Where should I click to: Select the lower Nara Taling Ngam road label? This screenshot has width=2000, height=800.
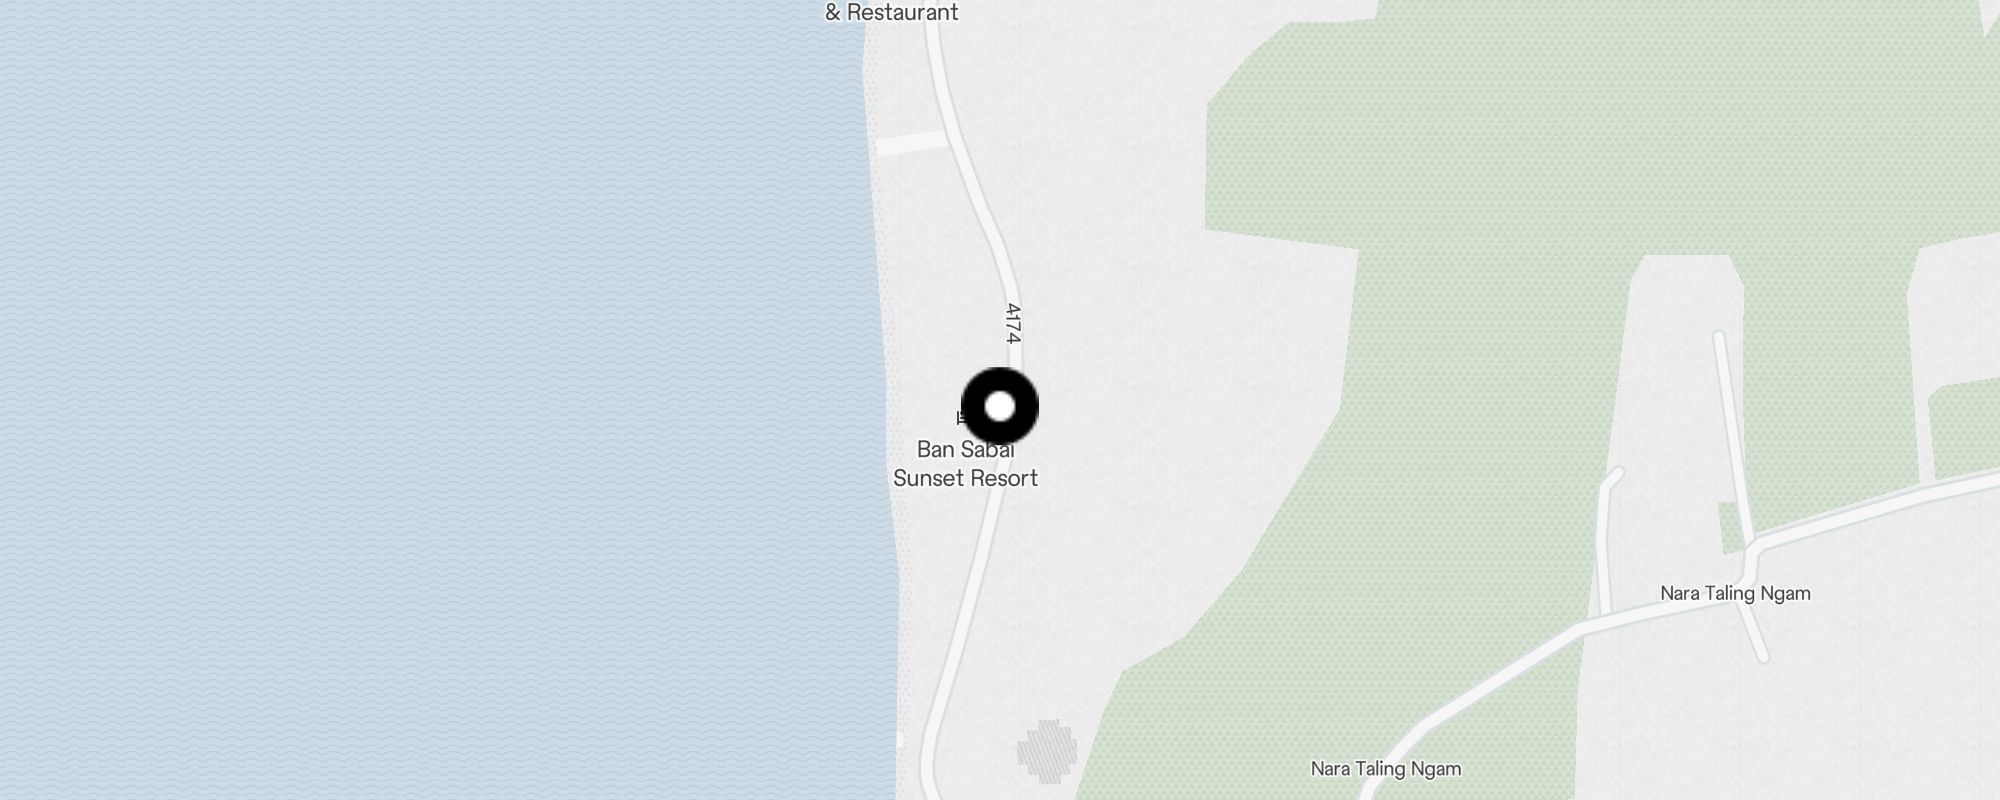[x=1386, y=769]
